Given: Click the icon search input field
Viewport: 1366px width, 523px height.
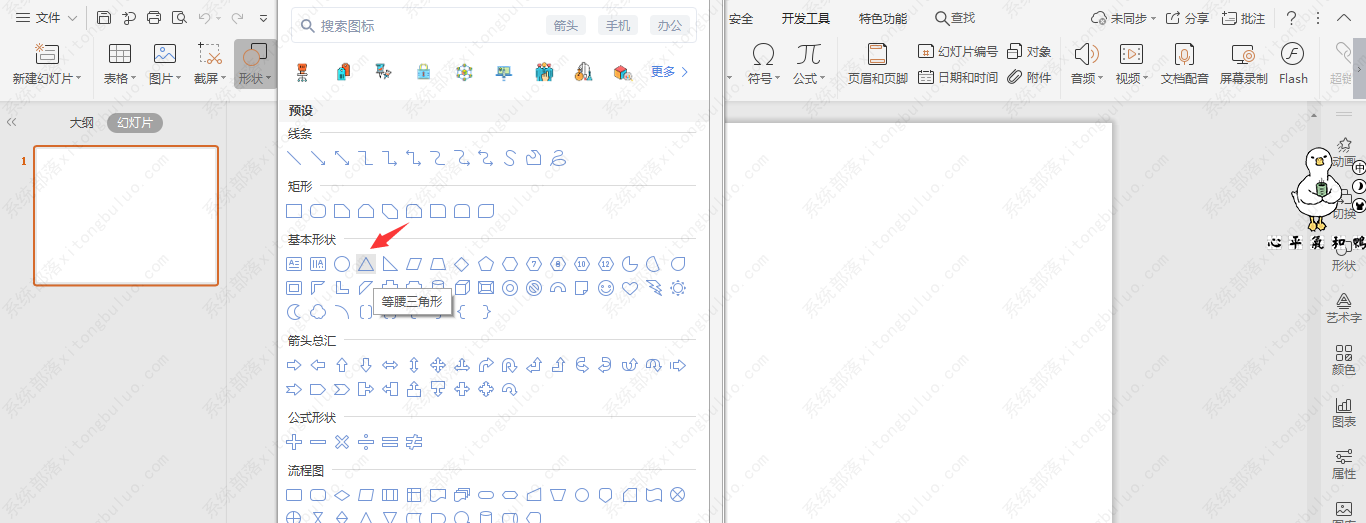Looking at the screenshot, I should point(425,25).
